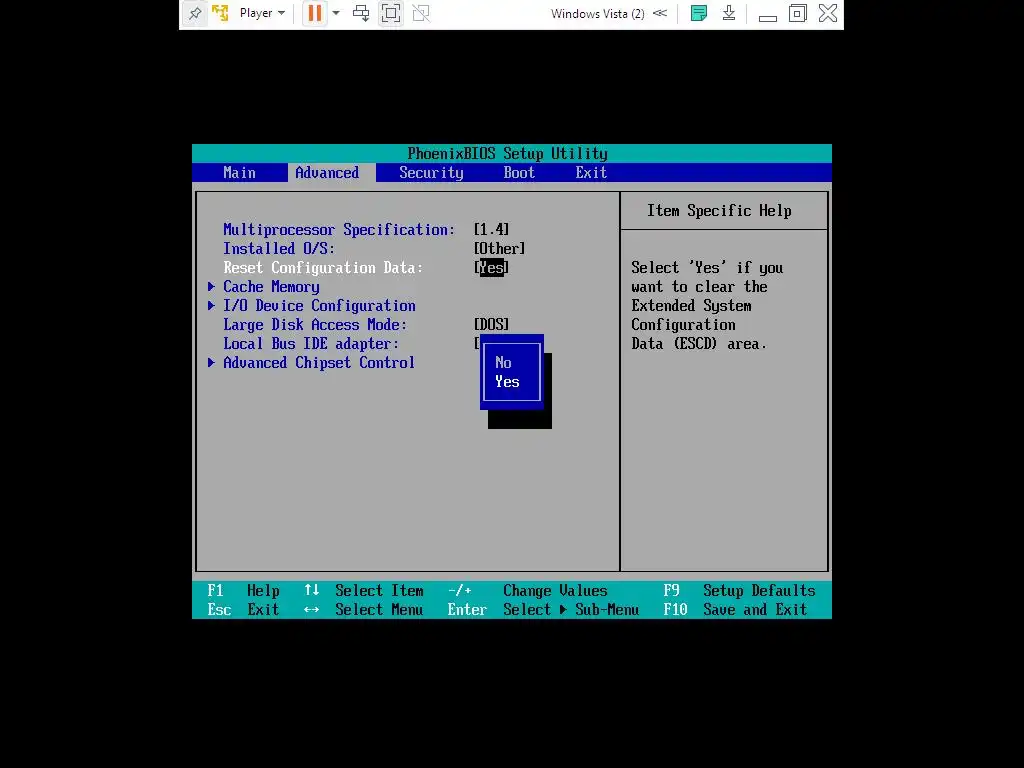Click the Unity mode icon
The height and width of the screenshot is (768, 1024).
pyautogui.click(x=421, y=13)
